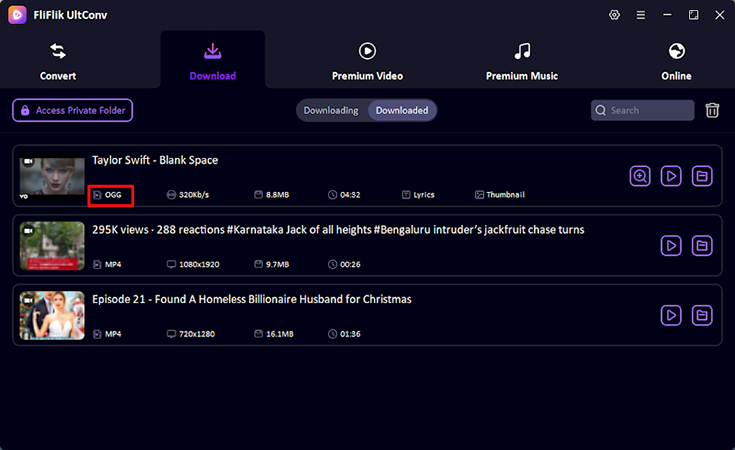Click the Online globe icon
The width and height of the screenshot is (735, 450).
click(x=676, y=51)
